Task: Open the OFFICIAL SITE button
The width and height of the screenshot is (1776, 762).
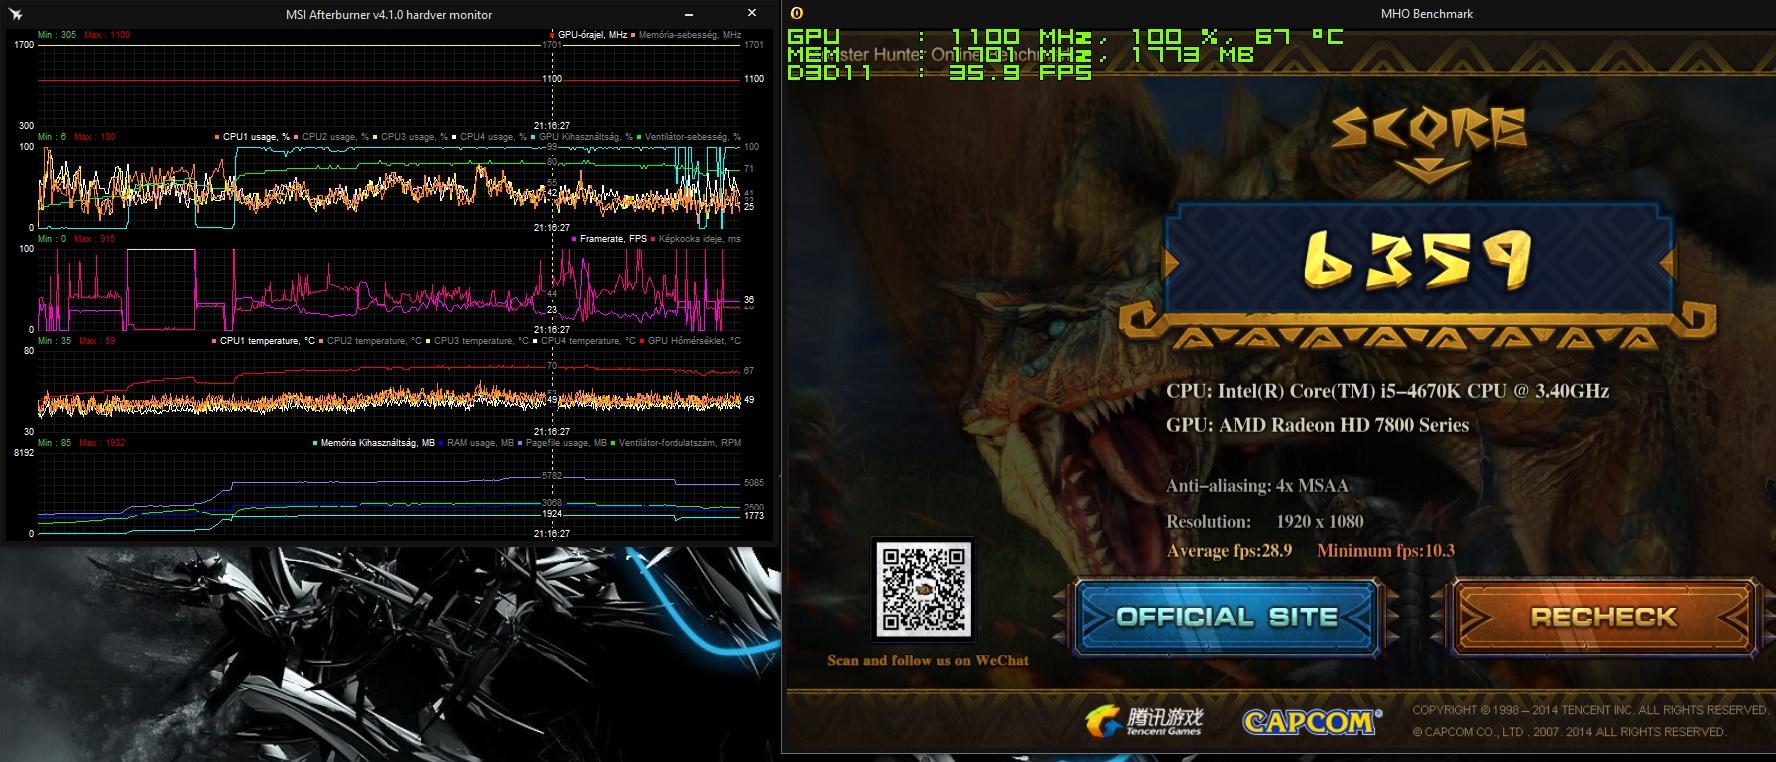Action: [x=1227, y=617]
